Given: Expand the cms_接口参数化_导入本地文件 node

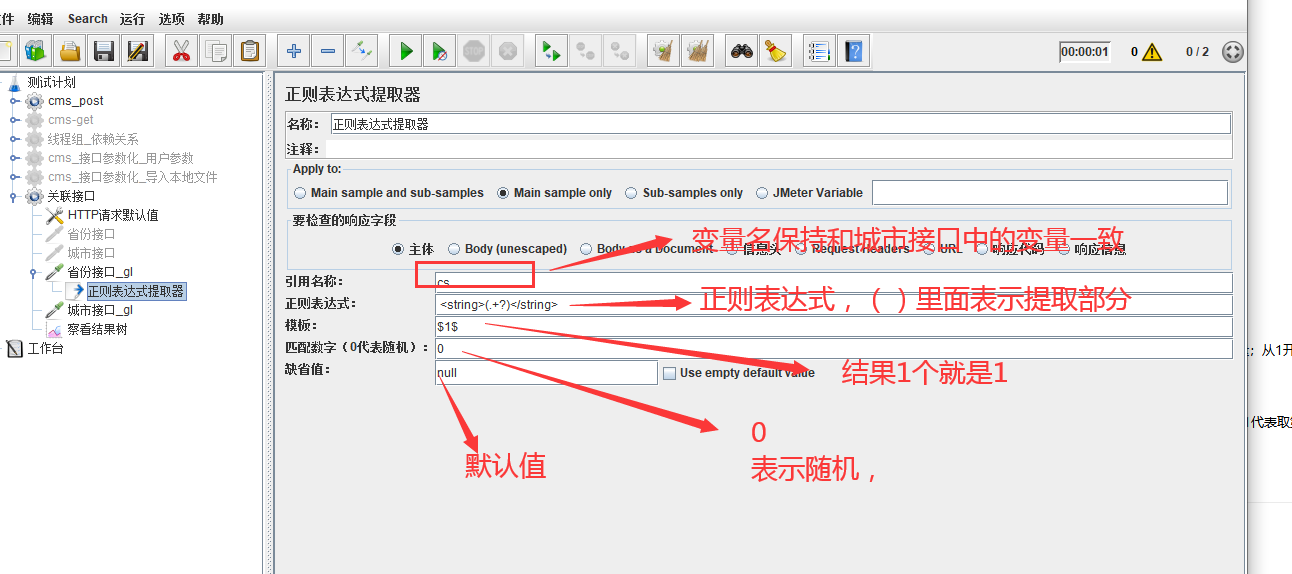Looking at the screenshot, I should (14, 177).
